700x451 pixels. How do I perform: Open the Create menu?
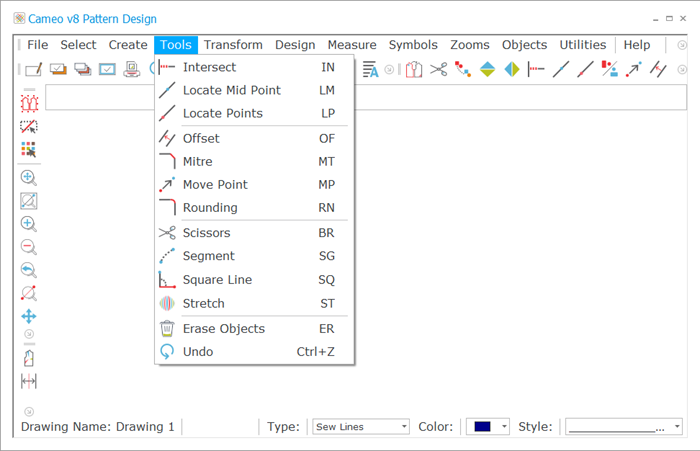tap(128, 45)
